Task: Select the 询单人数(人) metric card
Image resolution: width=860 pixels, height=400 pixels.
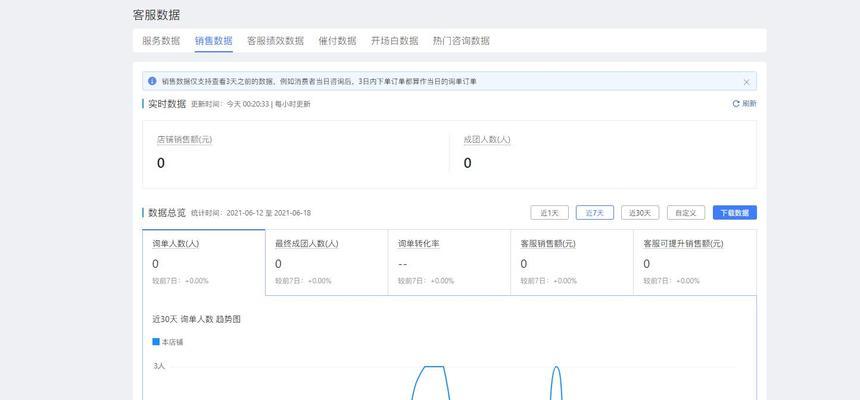Action: click(203, 262)
